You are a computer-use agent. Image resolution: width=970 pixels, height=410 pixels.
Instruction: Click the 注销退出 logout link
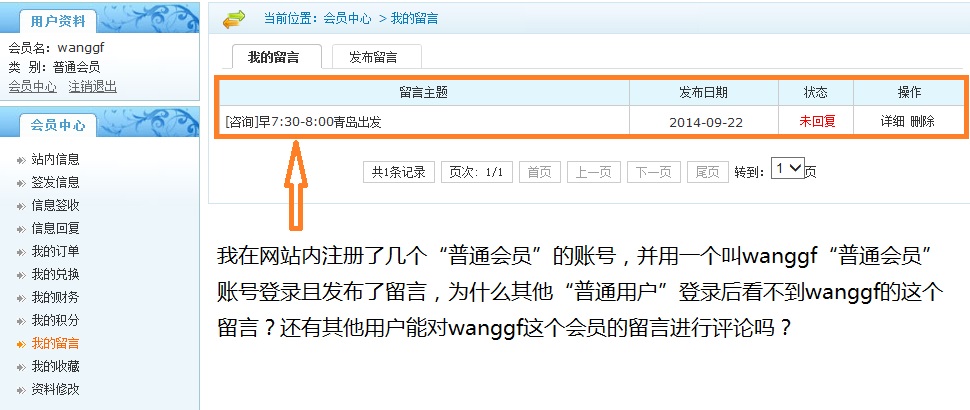click(92, 87)
